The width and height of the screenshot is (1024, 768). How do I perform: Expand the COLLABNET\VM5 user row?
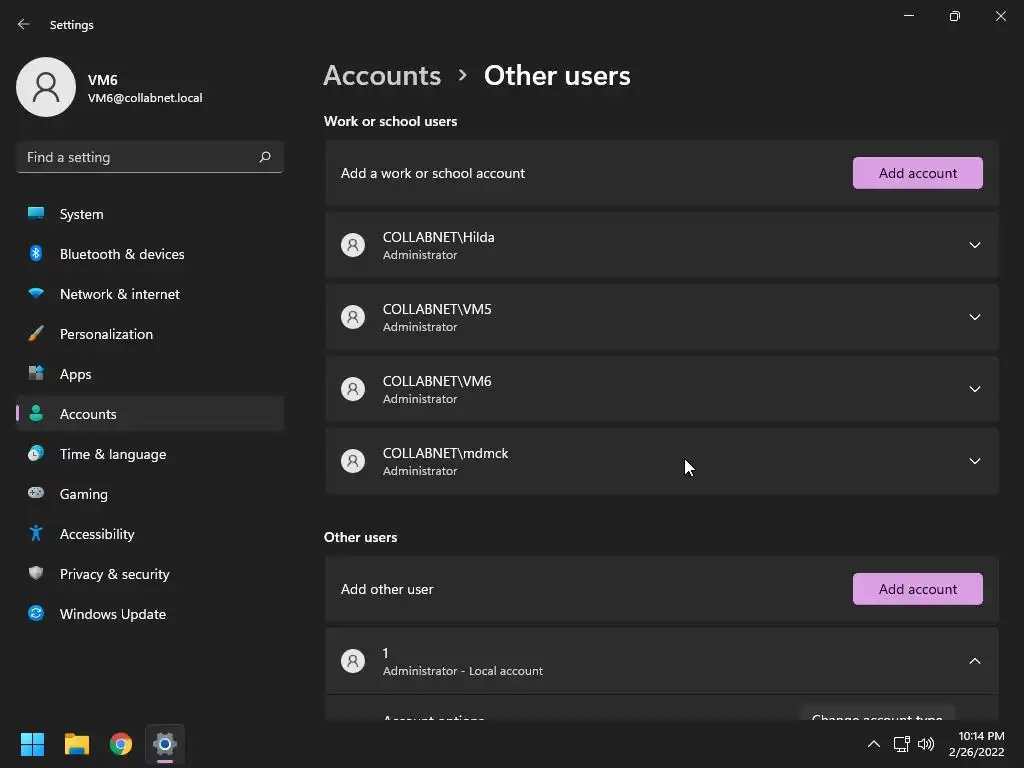point(974,317)
